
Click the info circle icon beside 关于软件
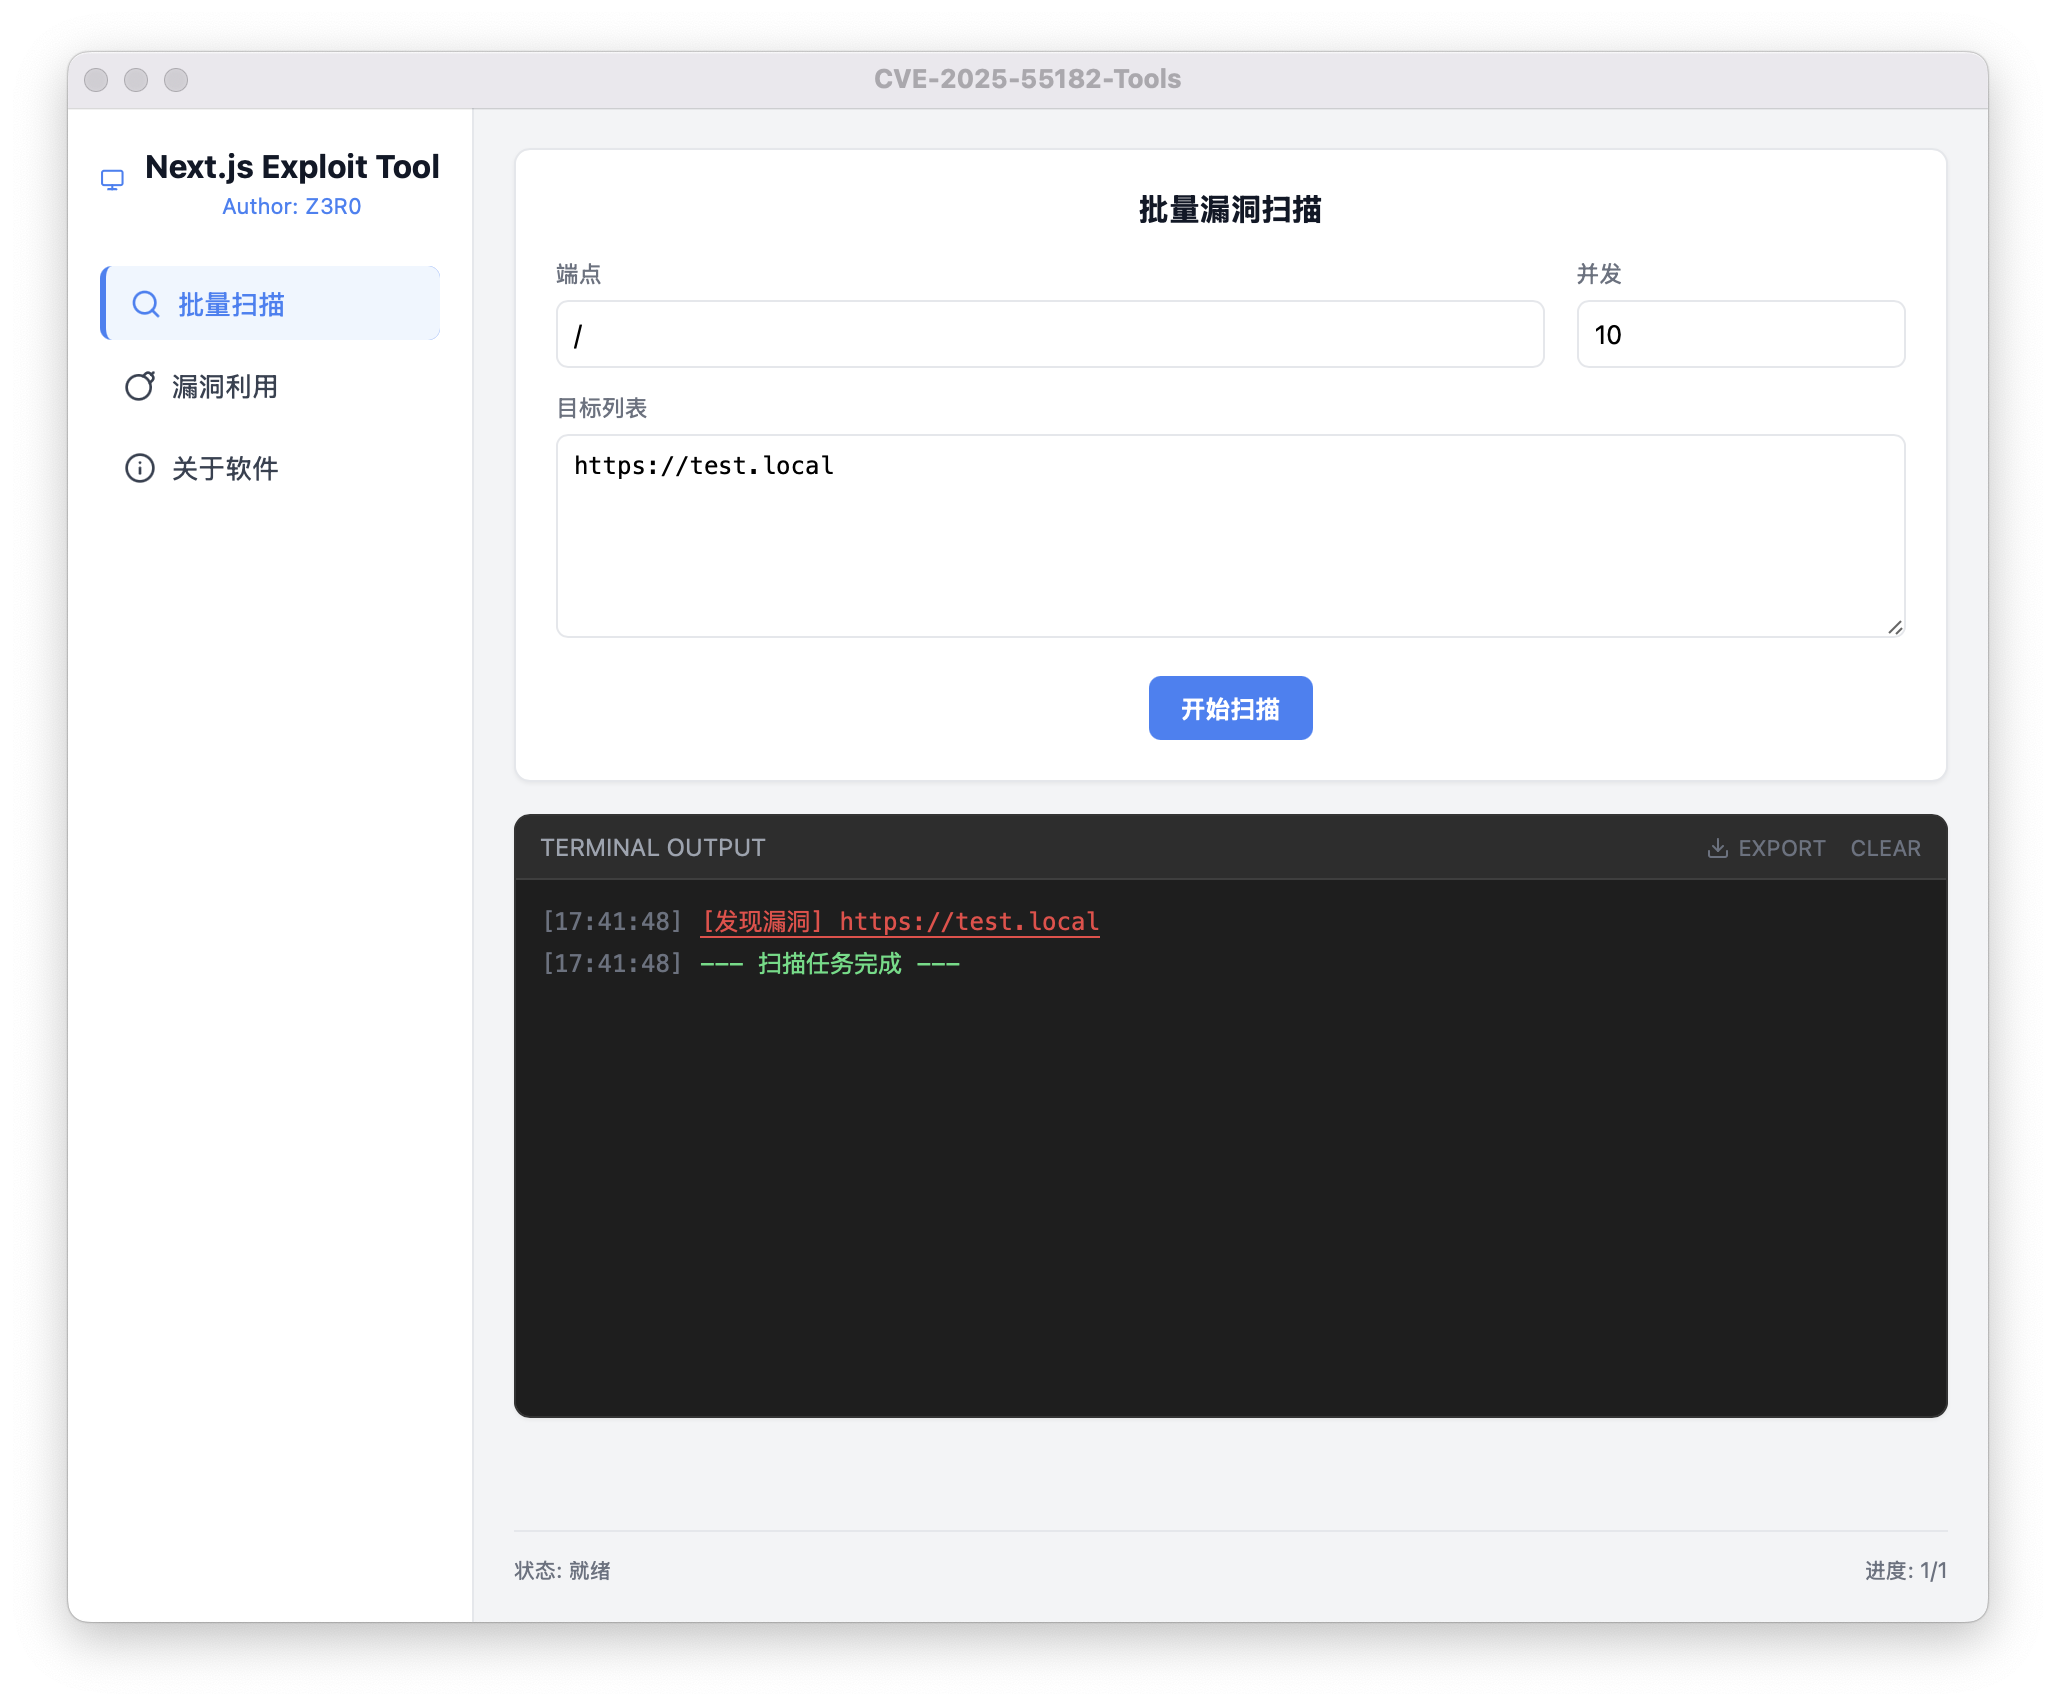coord(140,468)
